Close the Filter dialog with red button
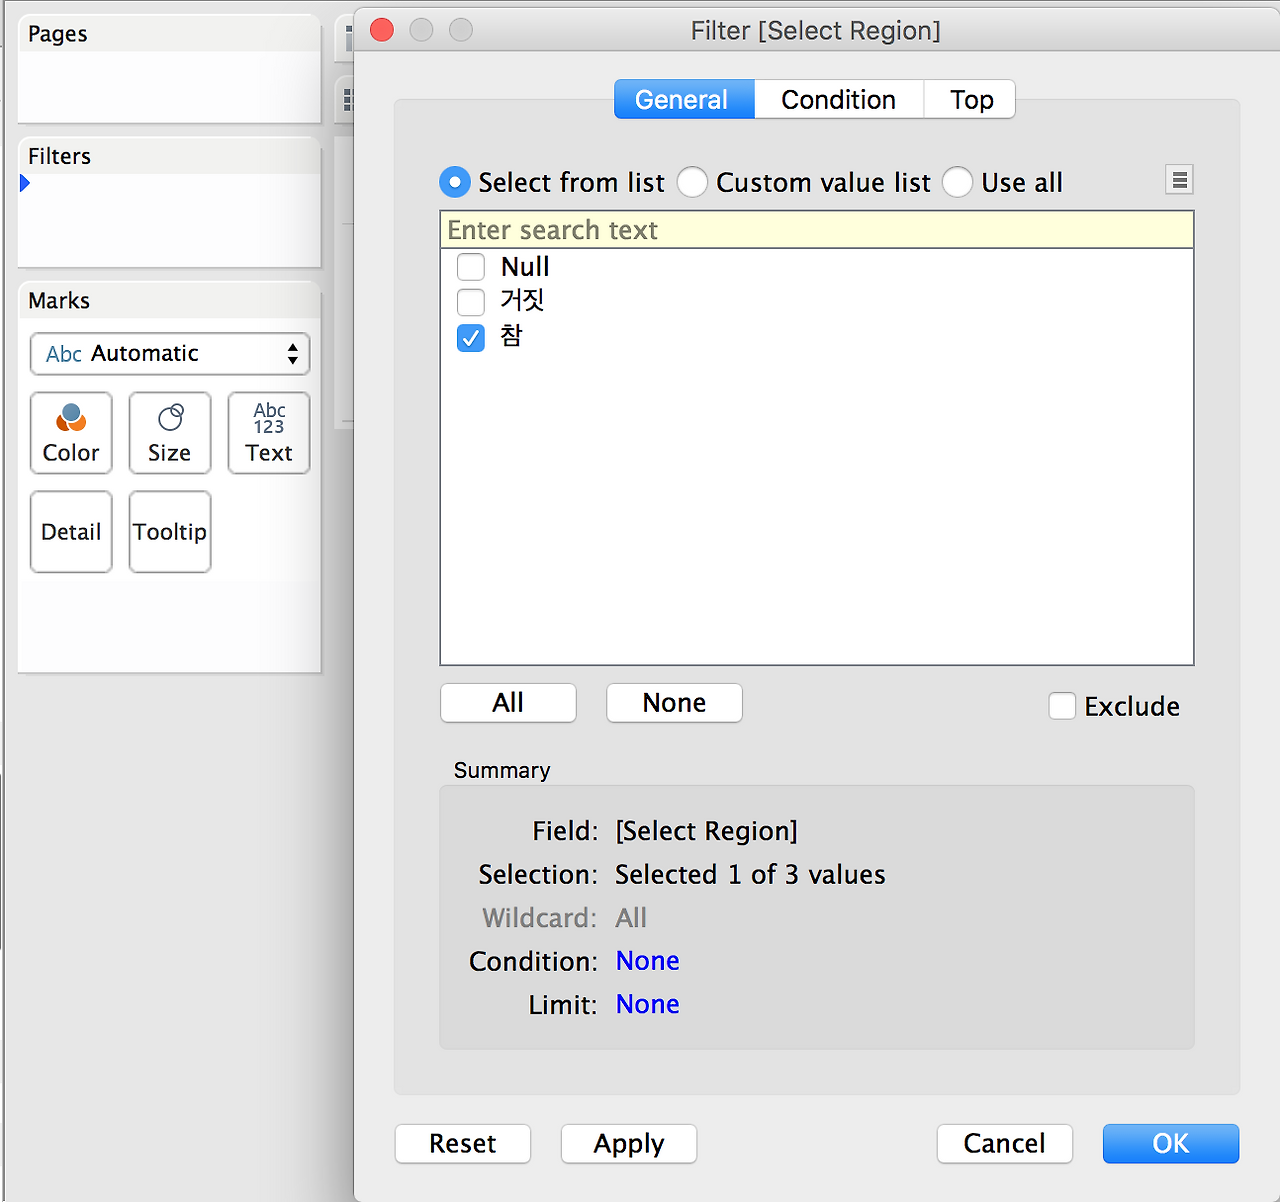The image size is (1280, 1202). coord(382,30)
